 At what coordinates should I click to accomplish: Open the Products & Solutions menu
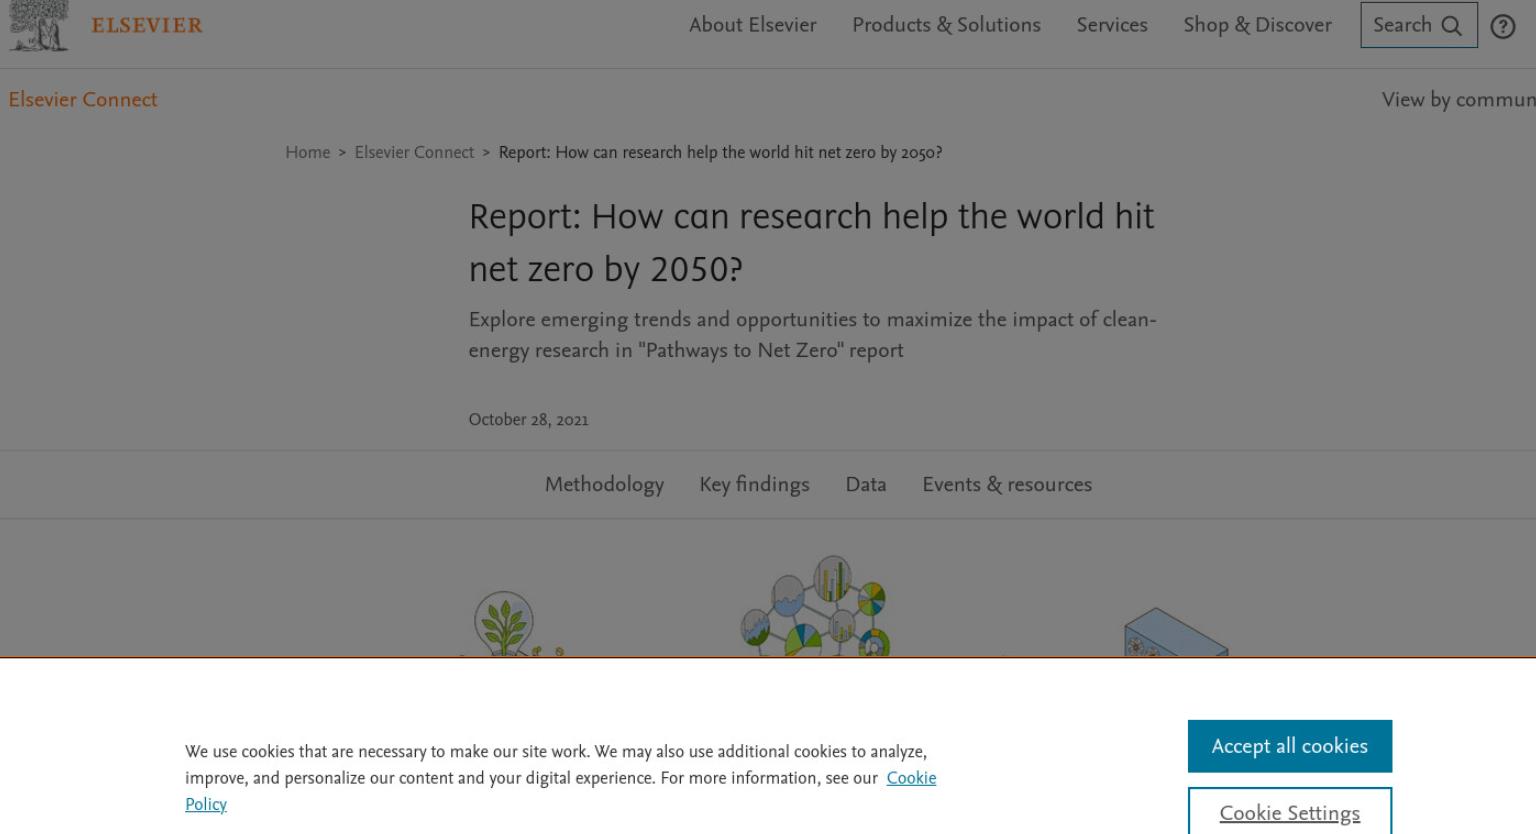click(x=946, y=25)
